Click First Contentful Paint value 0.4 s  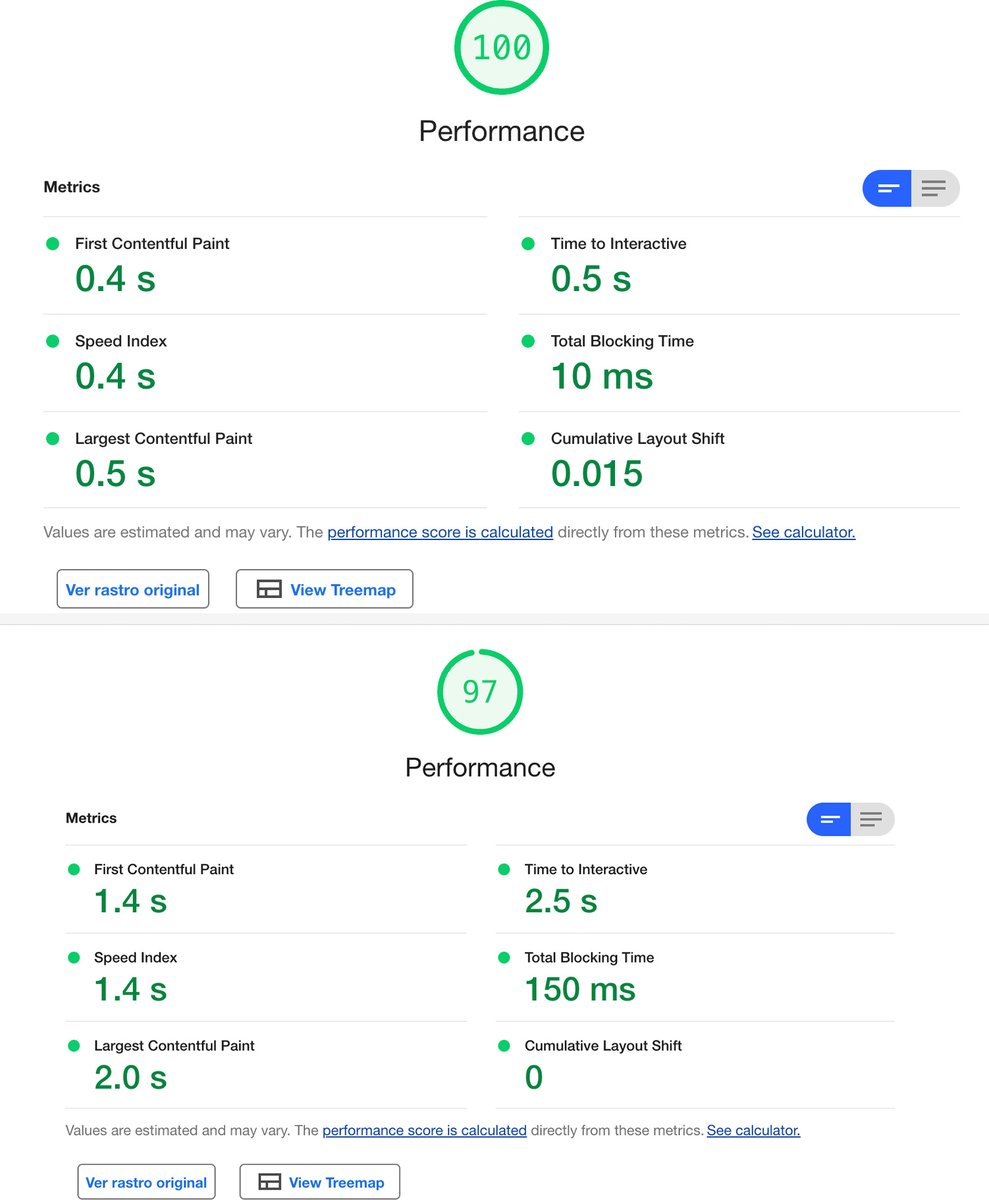pyautogui.click(x=116, y=279)
